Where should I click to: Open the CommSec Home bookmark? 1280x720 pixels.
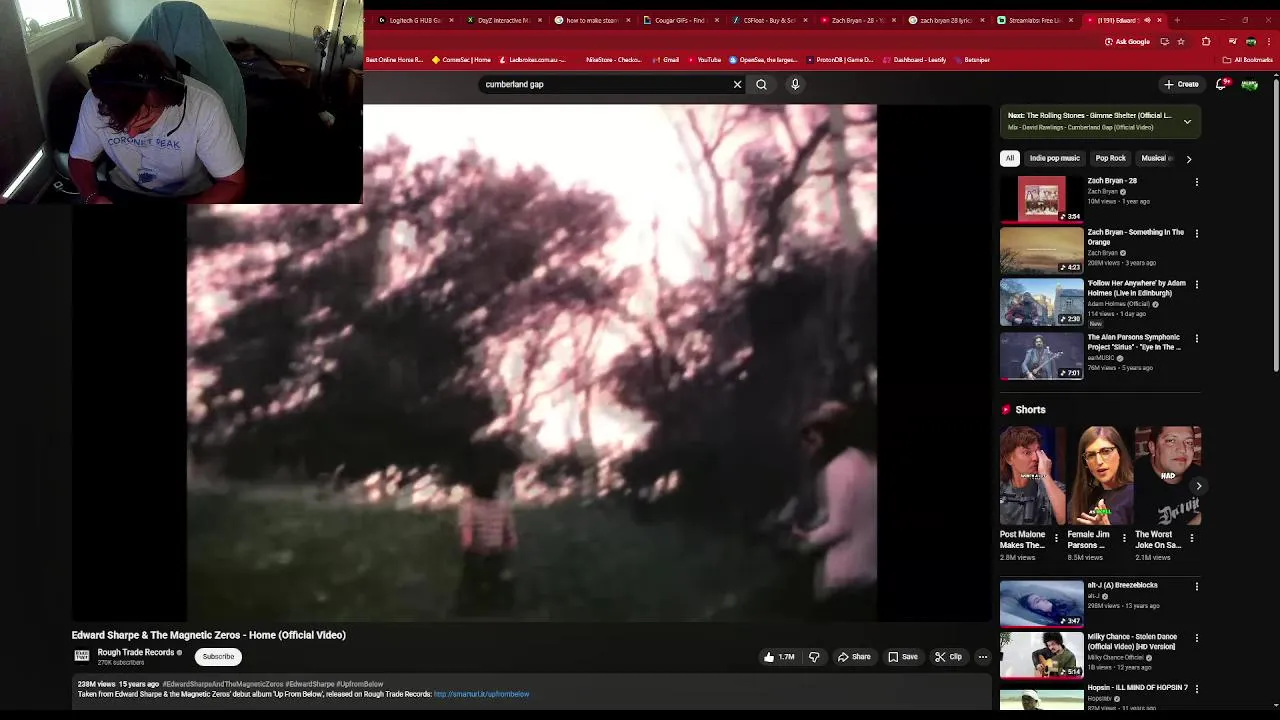(461, 60)
